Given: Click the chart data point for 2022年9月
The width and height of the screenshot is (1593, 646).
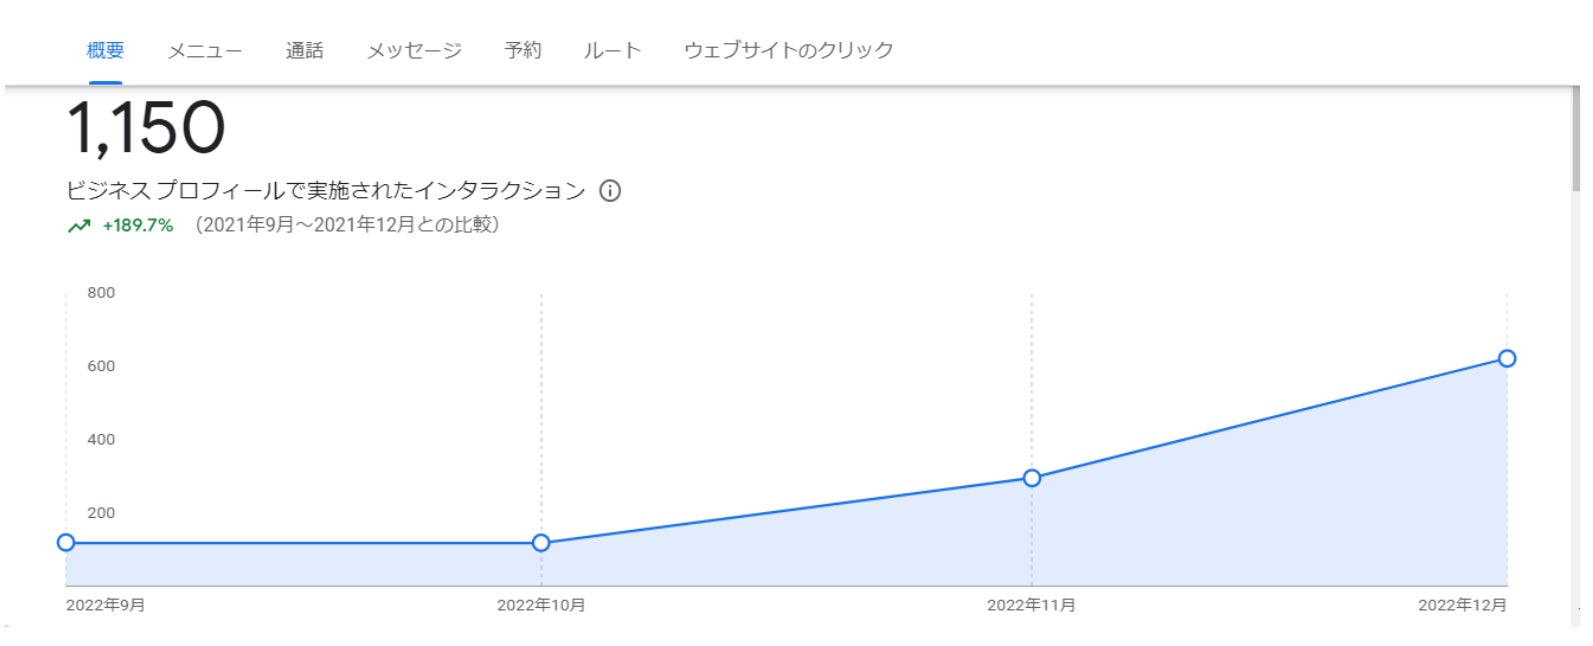Looking at the screenshot, I should click(x=66, y=543).
